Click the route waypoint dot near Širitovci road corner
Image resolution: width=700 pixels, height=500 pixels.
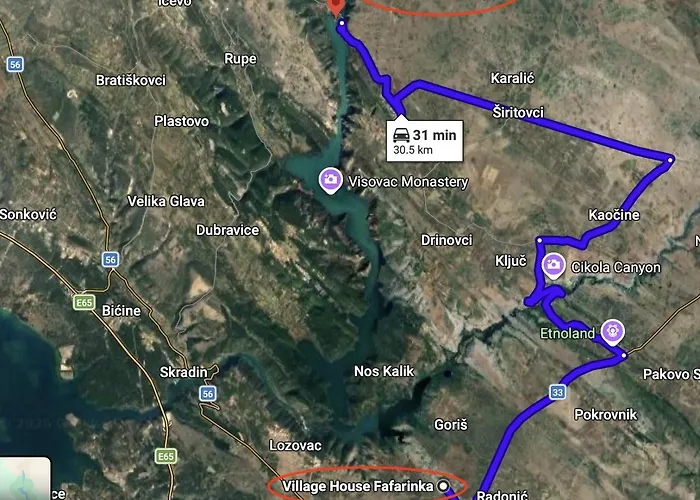(671, 159)
